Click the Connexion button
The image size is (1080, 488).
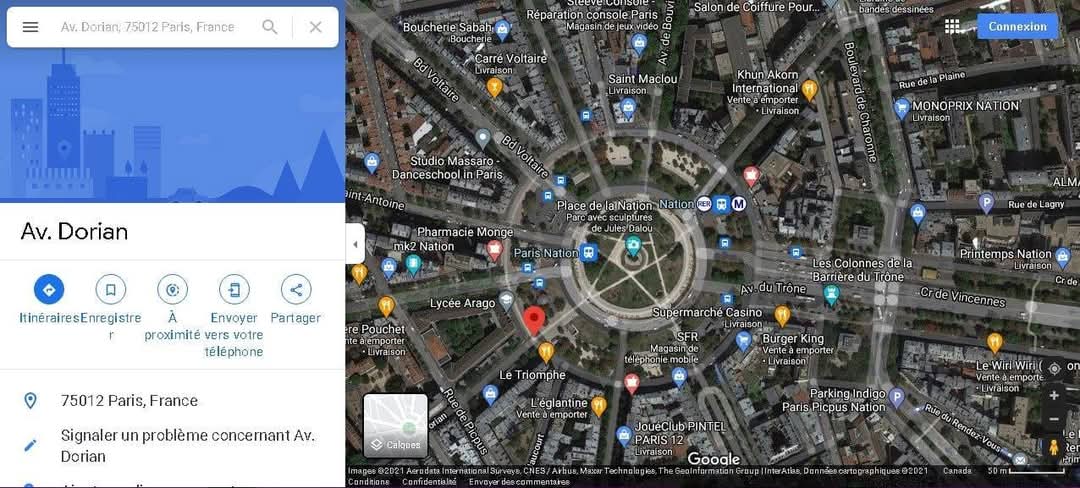point(1017,26)
